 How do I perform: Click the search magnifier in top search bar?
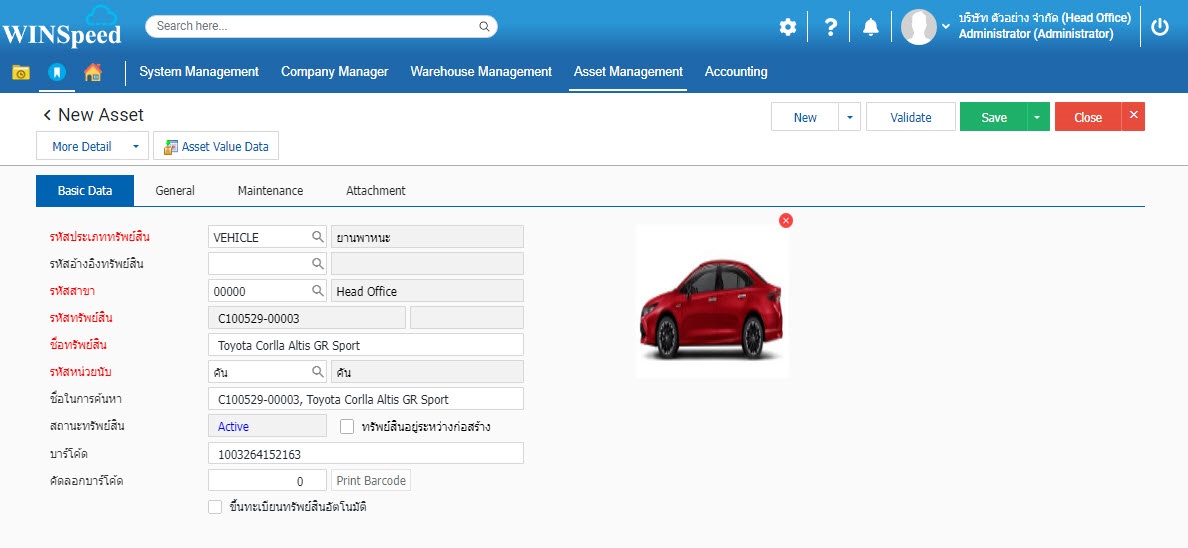(x=484, y=27)
